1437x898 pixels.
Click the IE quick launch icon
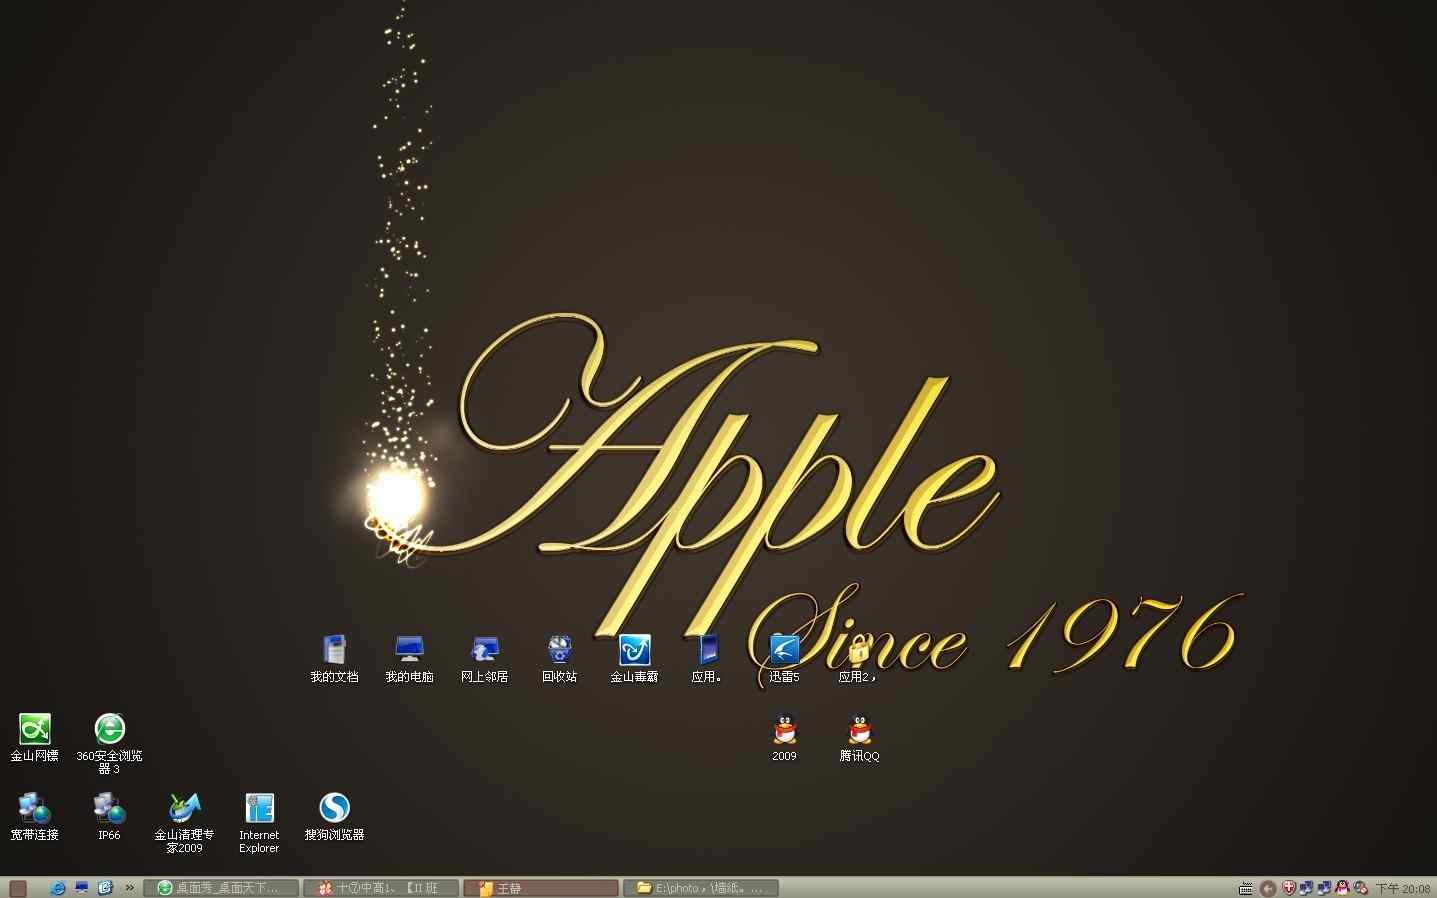(58, 888)
